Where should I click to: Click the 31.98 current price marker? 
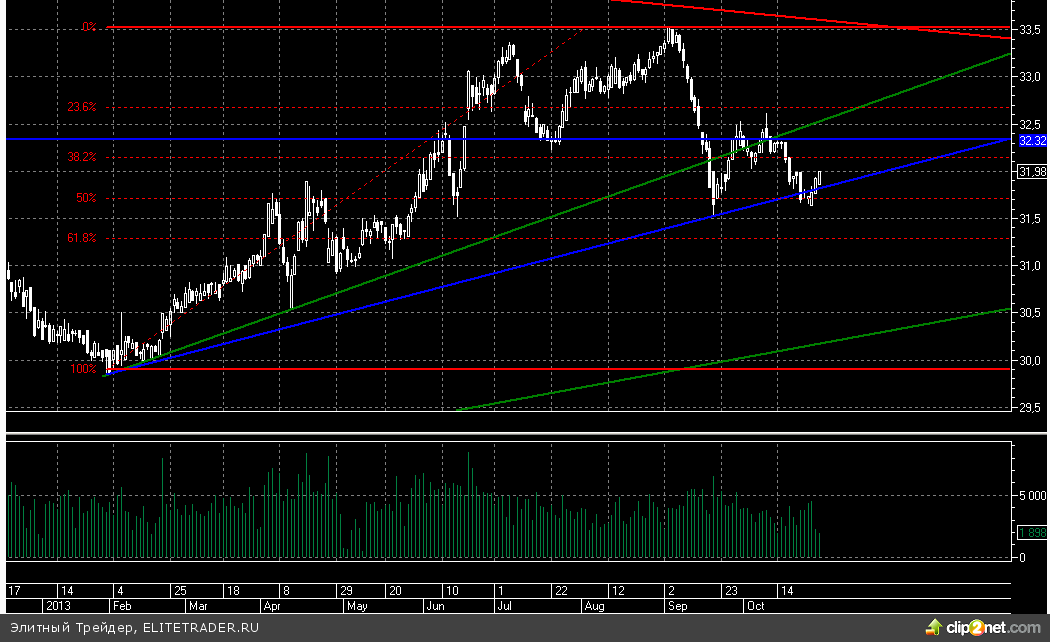coord(1032,173)
